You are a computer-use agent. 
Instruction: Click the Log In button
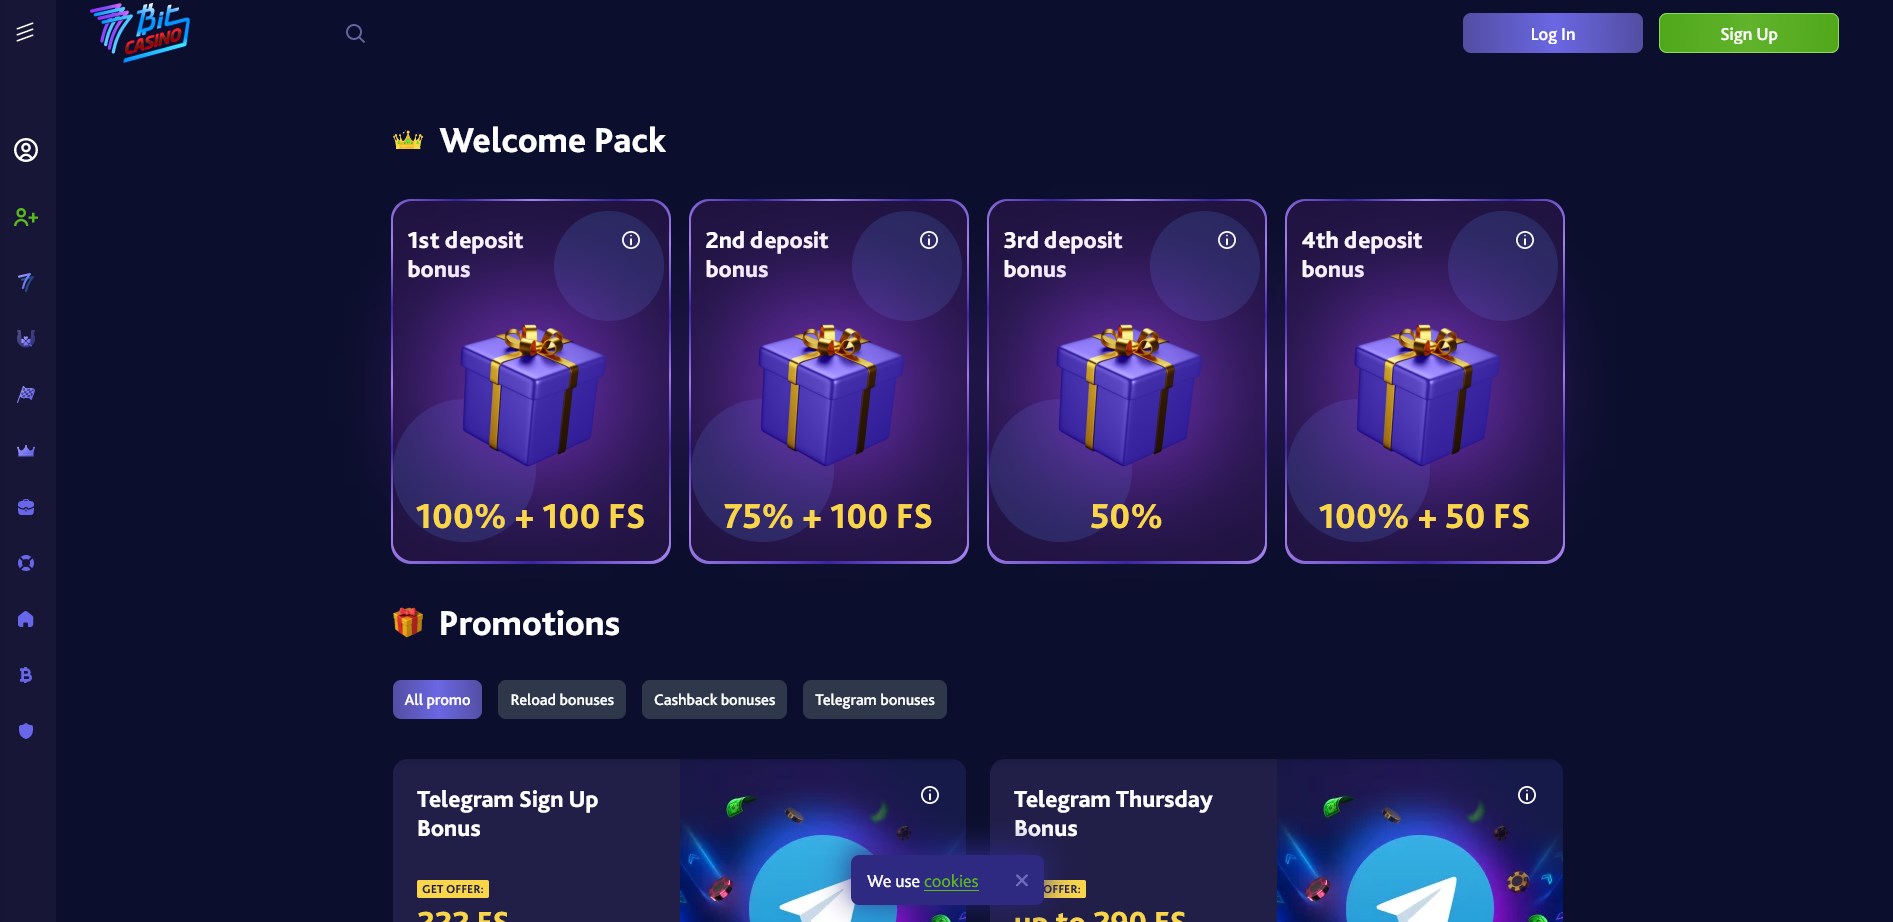[1553, 33]
